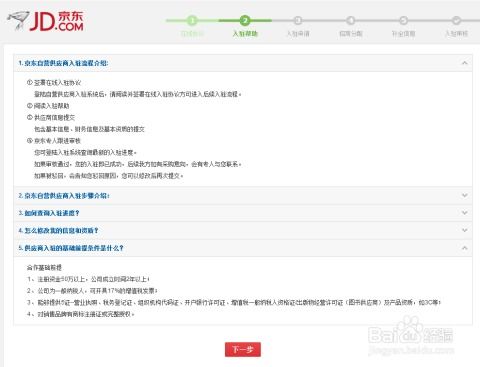Click the red 下一步 button

pyautogui.click(x=243, y=349)
